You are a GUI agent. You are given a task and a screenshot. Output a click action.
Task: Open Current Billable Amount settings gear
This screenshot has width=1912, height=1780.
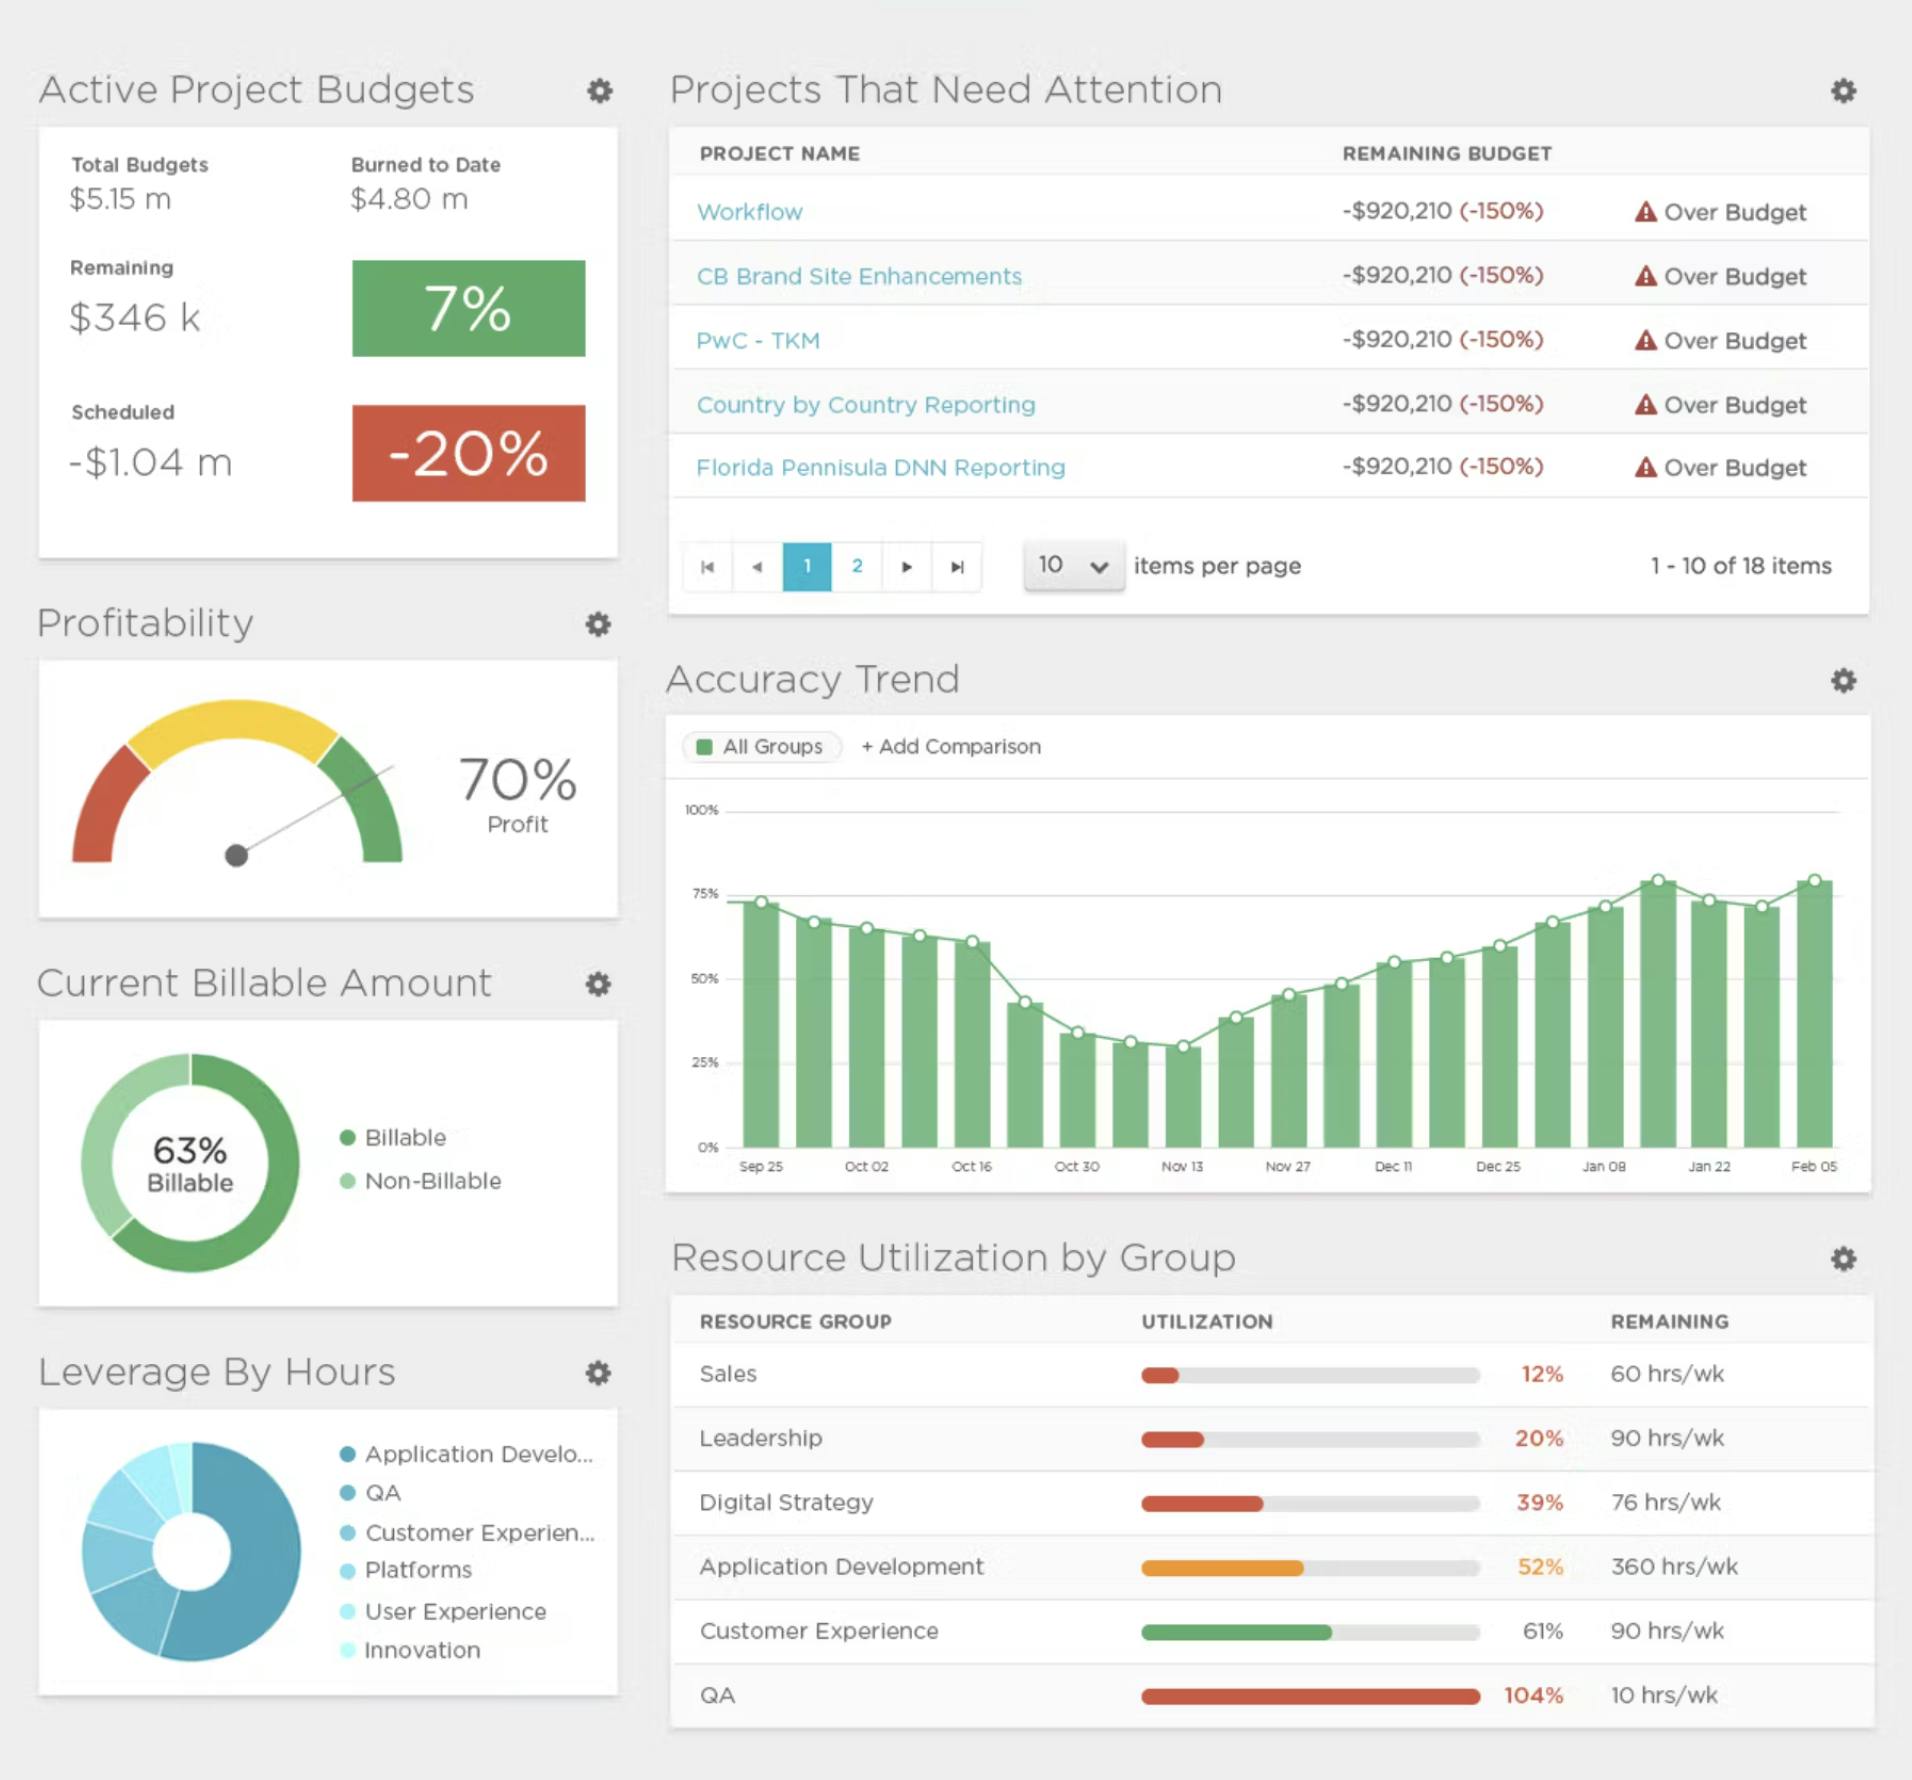coord(598,984)
